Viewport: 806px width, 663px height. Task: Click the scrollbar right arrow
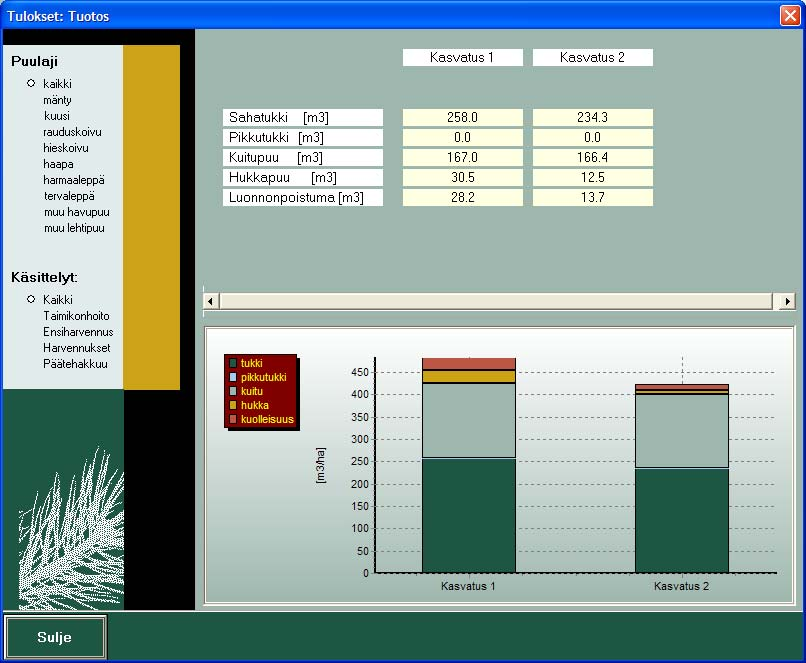tap(787, 301)
